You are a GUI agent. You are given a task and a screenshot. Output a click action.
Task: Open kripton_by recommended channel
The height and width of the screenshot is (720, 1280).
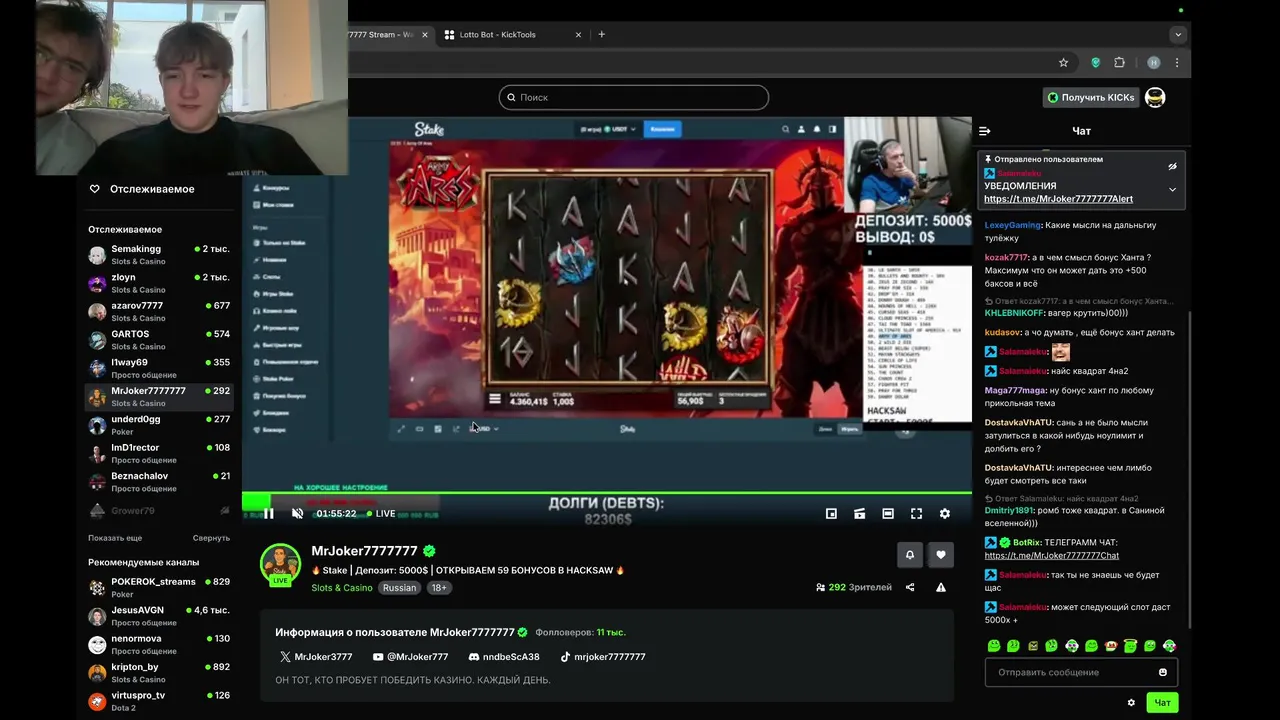[x=159, y=673]
